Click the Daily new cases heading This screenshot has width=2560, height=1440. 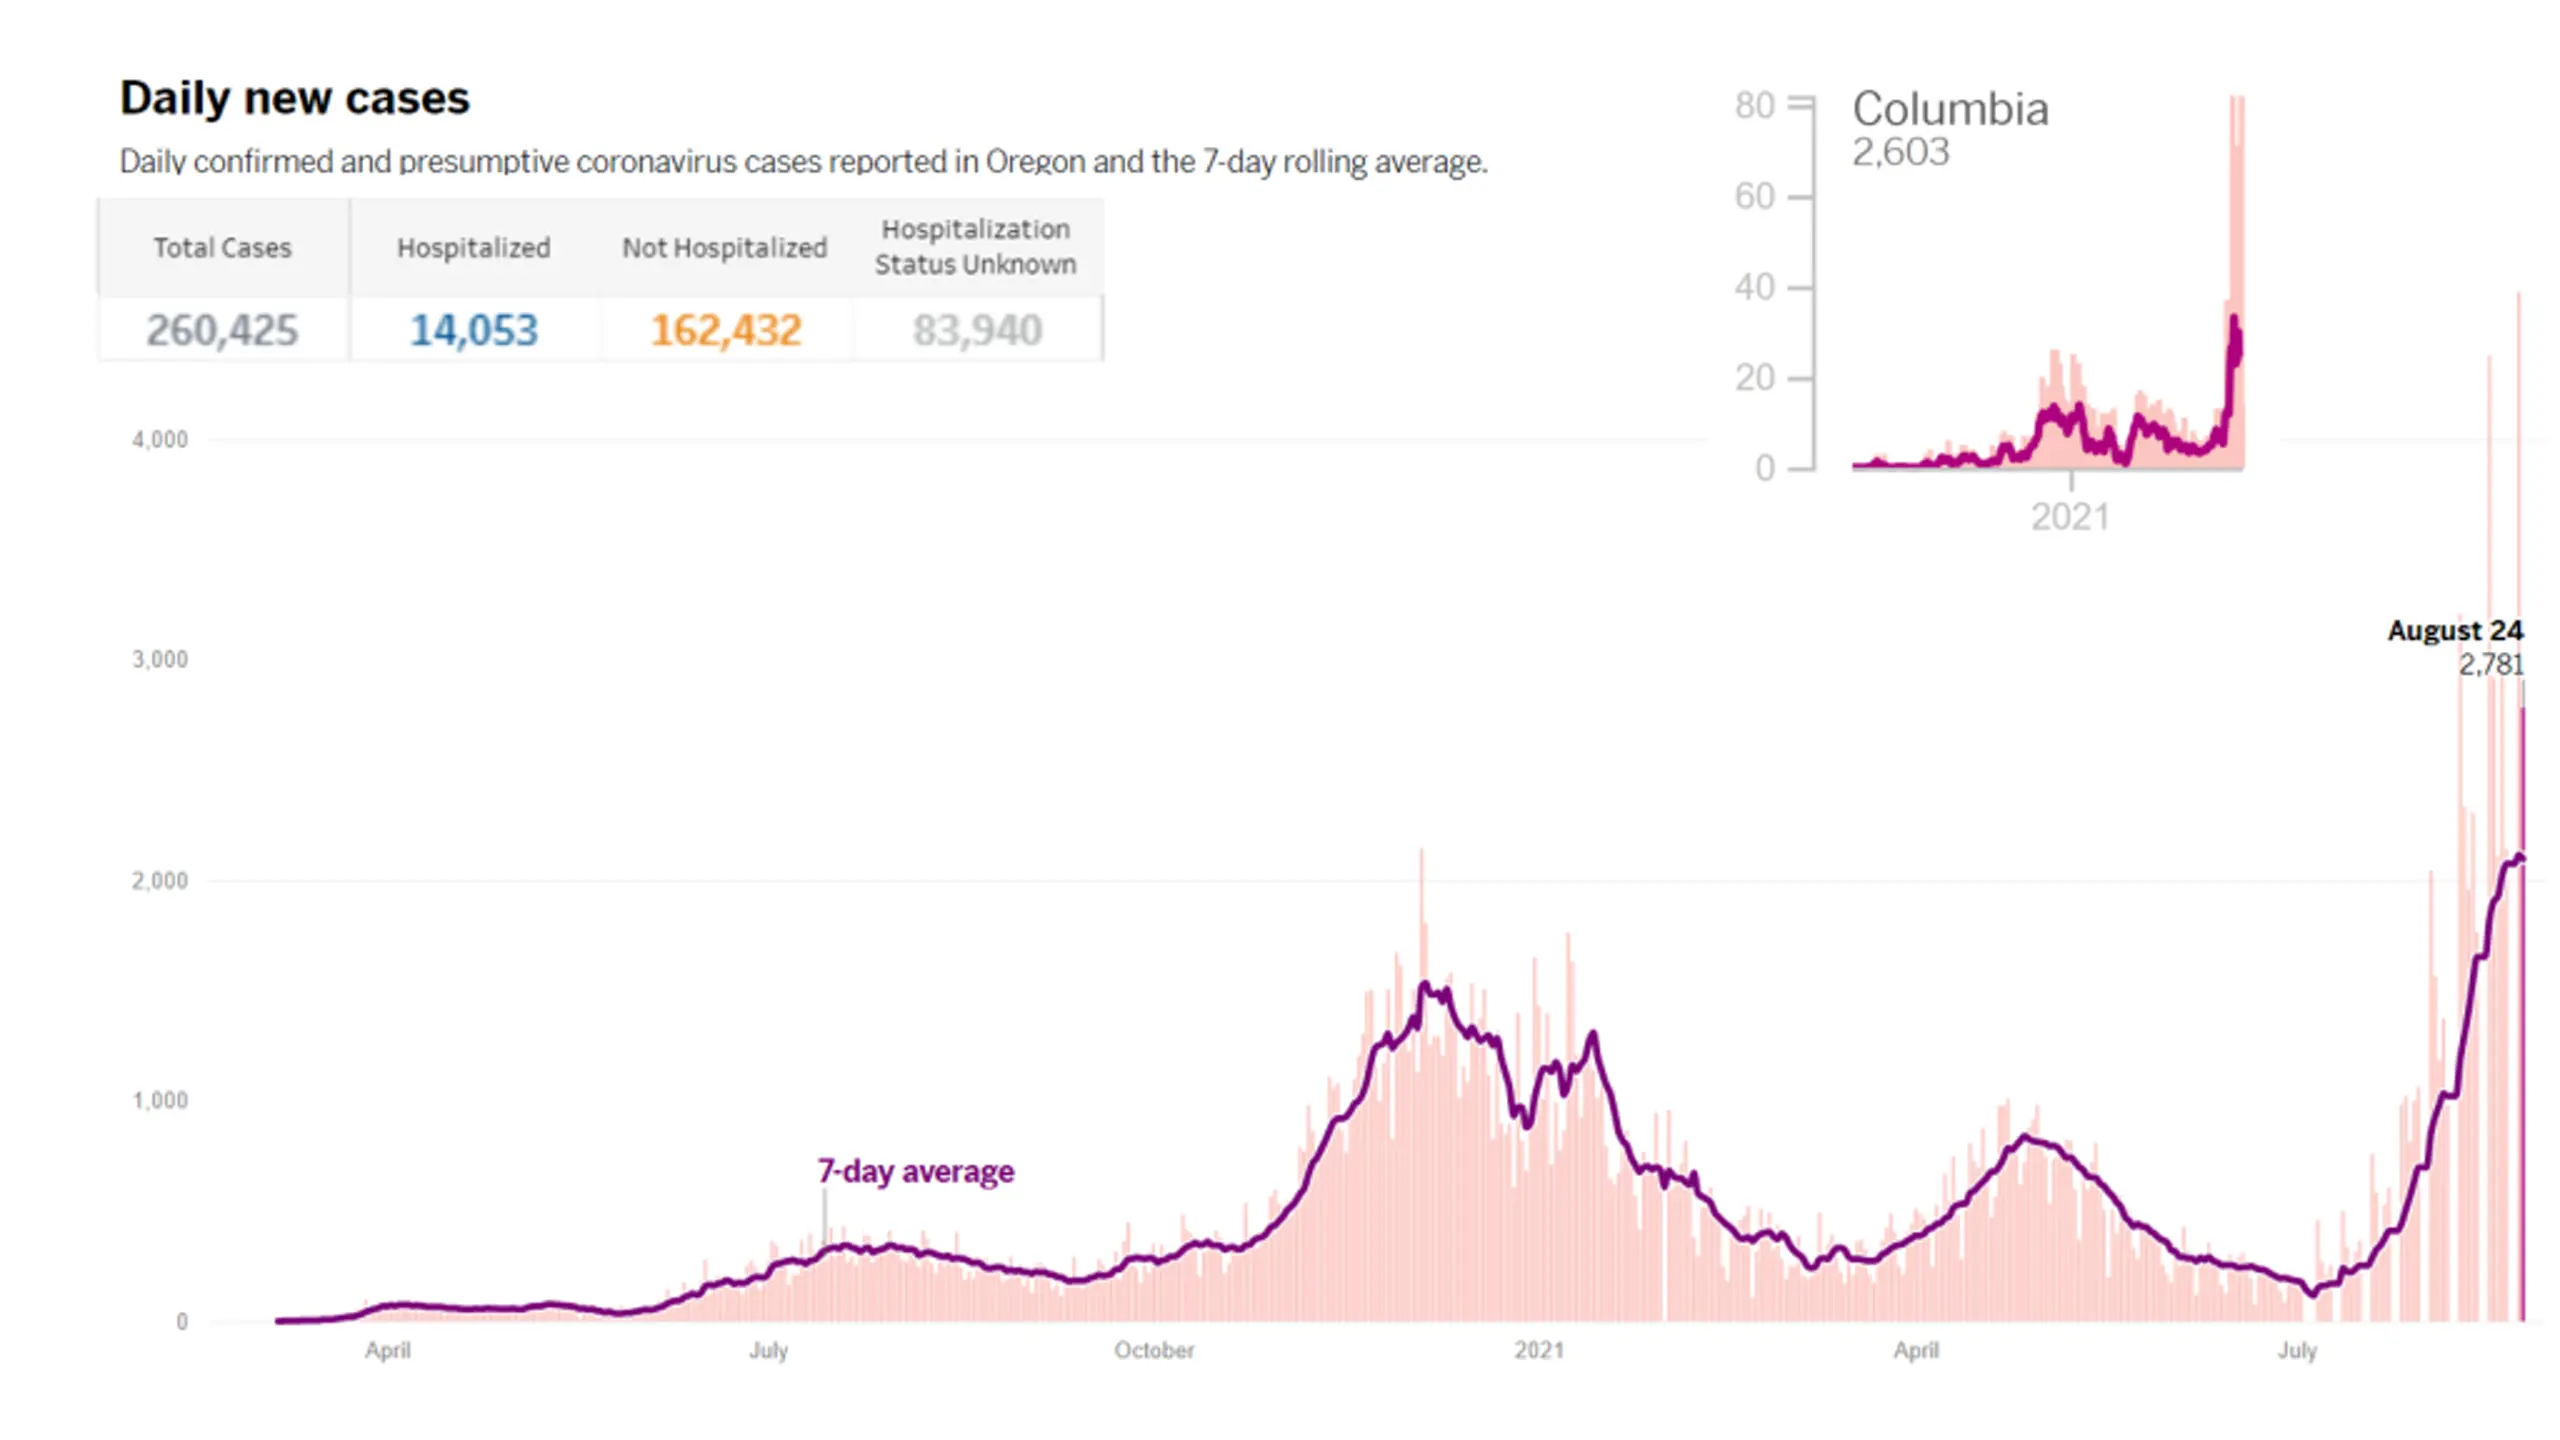pos(295,98)
